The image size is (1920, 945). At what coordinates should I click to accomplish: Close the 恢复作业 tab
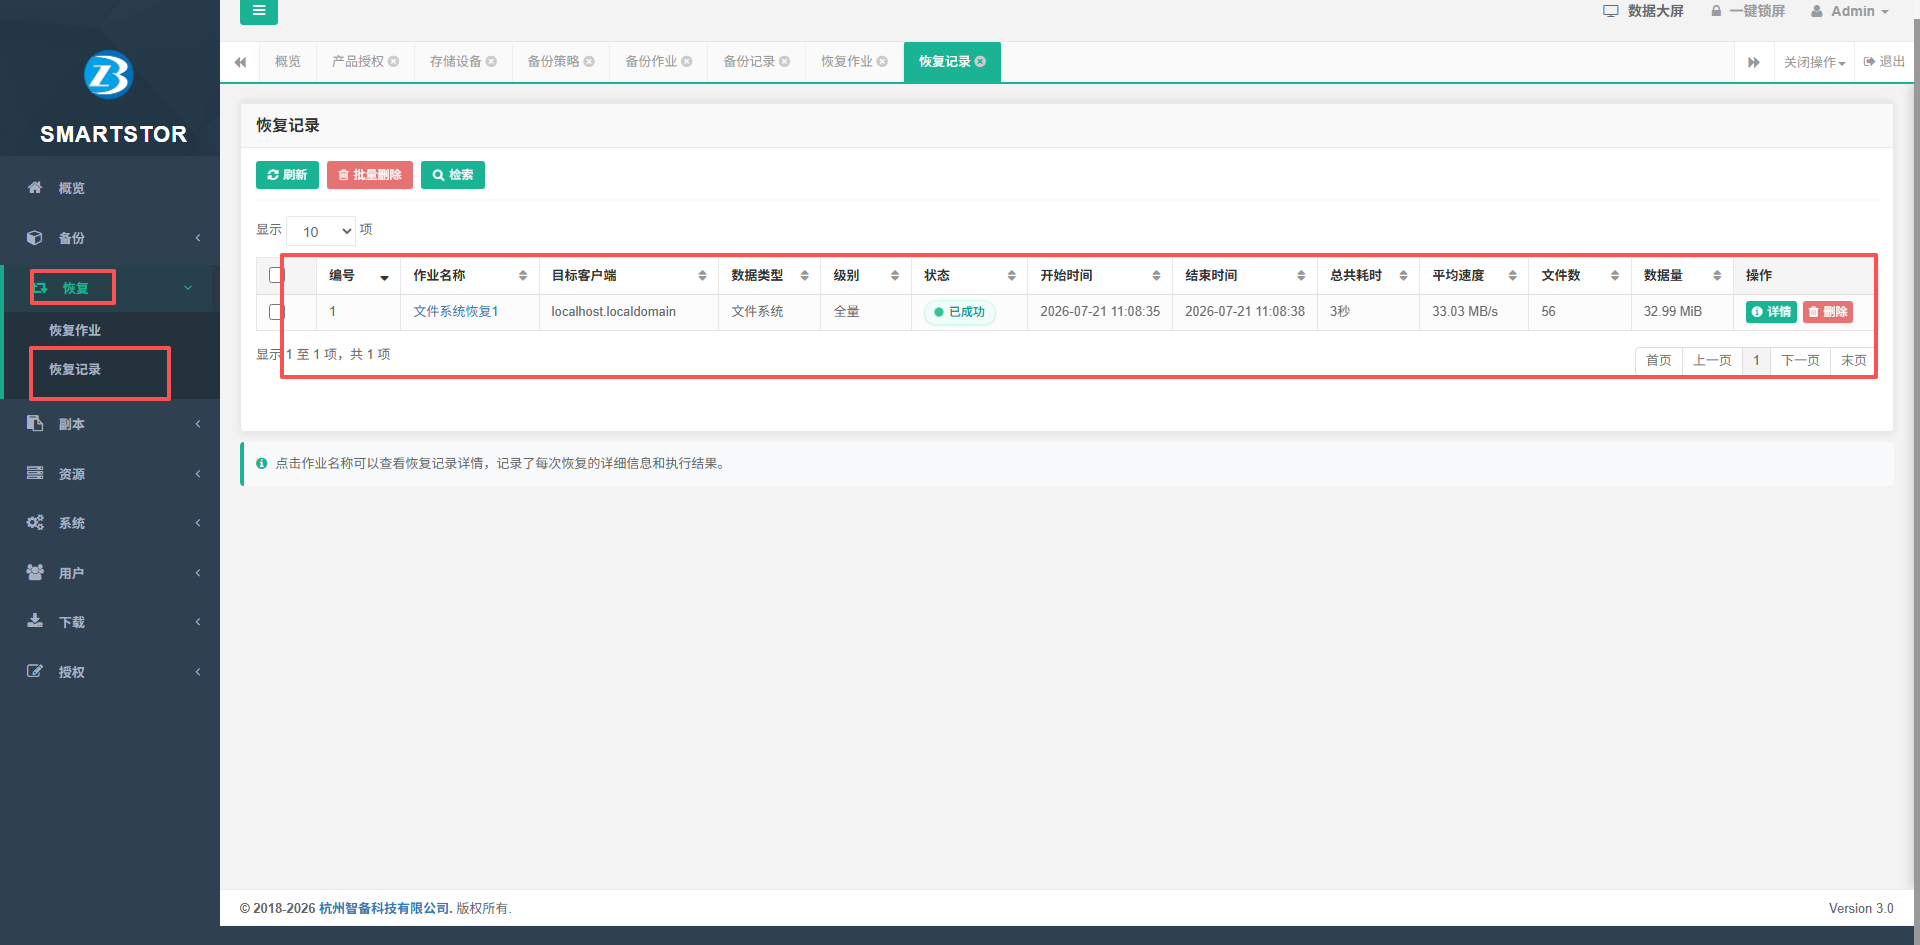pyautogui.click(x=882, y=62)
